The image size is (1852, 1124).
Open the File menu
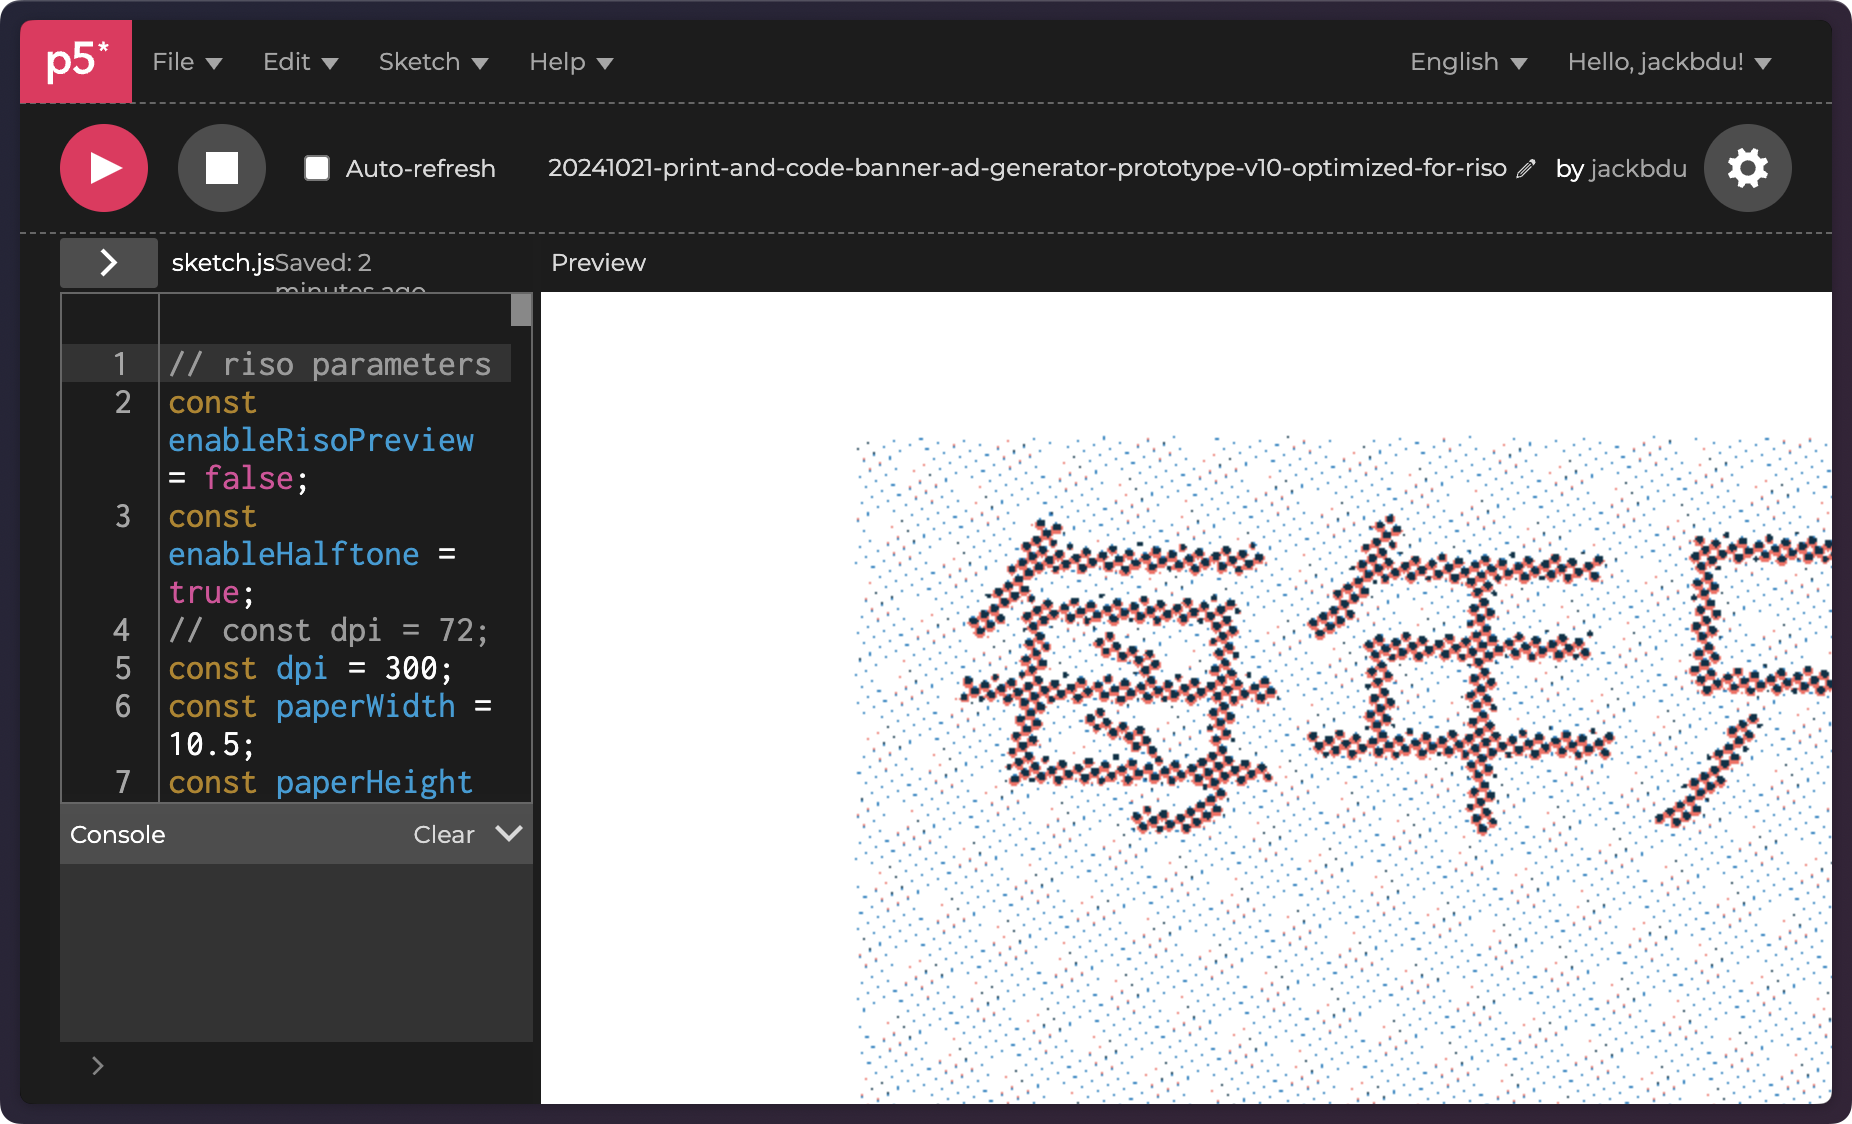[187, 62]
